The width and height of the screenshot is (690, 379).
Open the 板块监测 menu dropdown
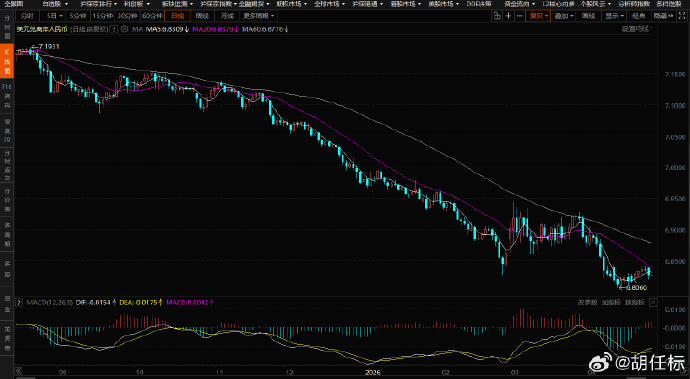click(177, 4)
